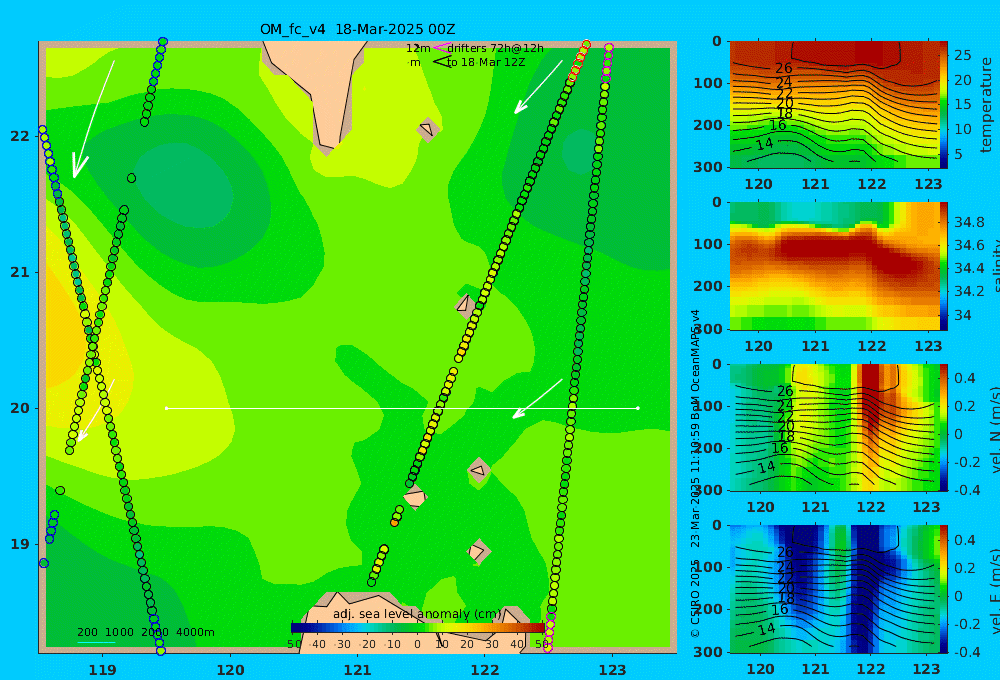Click the 25 tick on temperature colorbar

962,55
